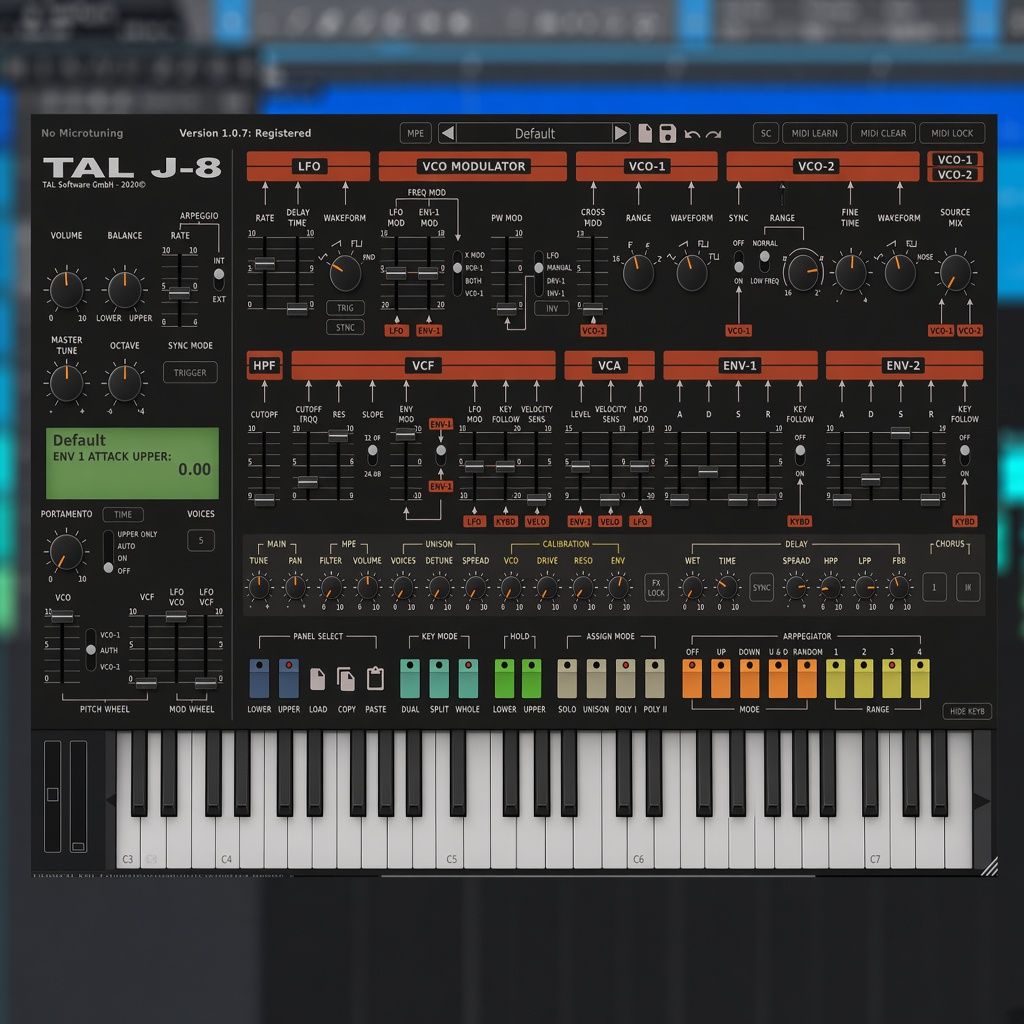Toggle VCO-2 NORMAL/LOW FREQ switch

(x=764, y=261)
